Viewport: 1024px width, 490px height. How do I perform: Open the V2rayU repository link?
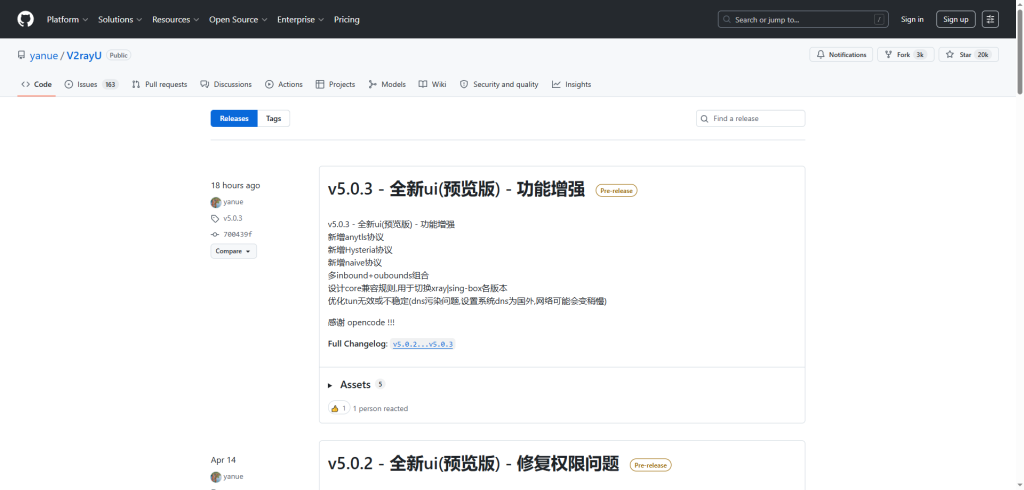(x=84, y=56)
